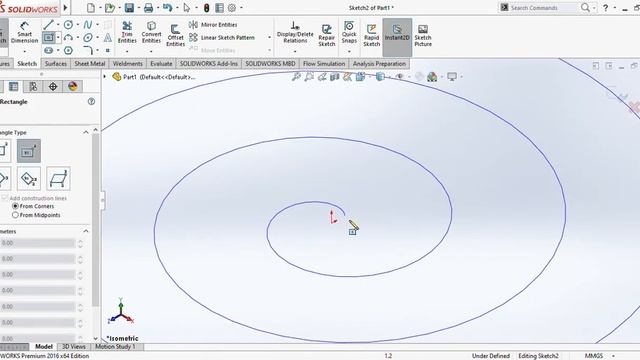The height and width of the screenshot is (360, 640).
Task: Select the Ellipse sketch tool
Action: 88,38
